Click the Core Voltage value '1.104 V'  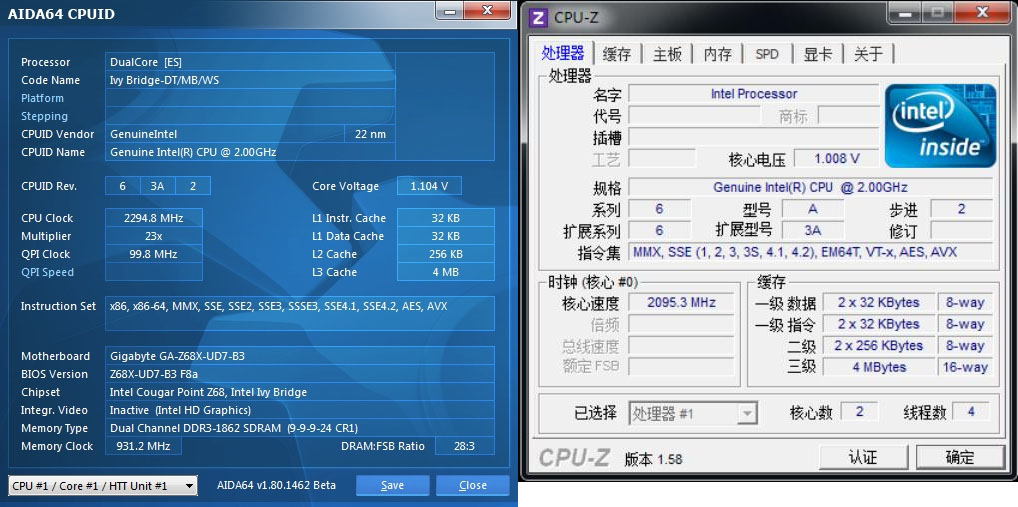429,186
